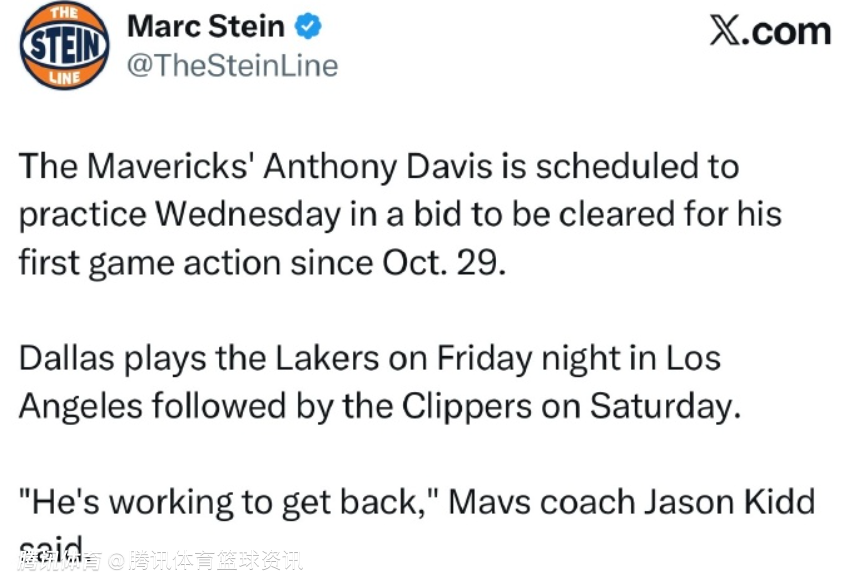Click the X.com logo
864x586 pixels.
pos(770,31)
